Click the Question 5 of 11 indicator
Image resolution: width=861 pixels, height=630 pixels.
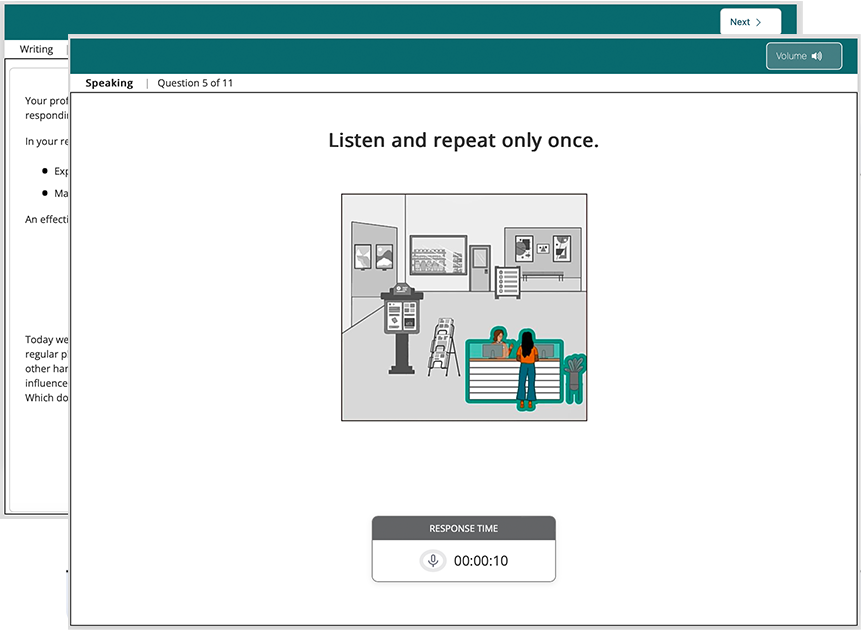[x=195, y=83]
